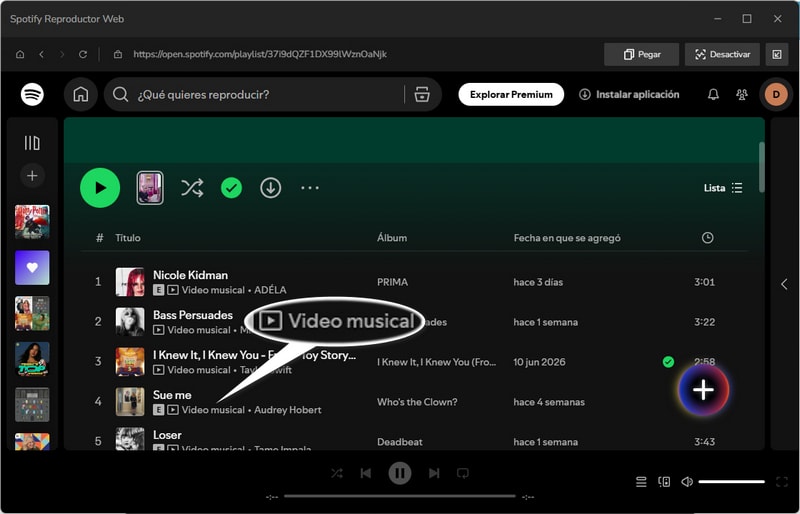Open artist ADÉLA link
800x514 pixels.
270,290
